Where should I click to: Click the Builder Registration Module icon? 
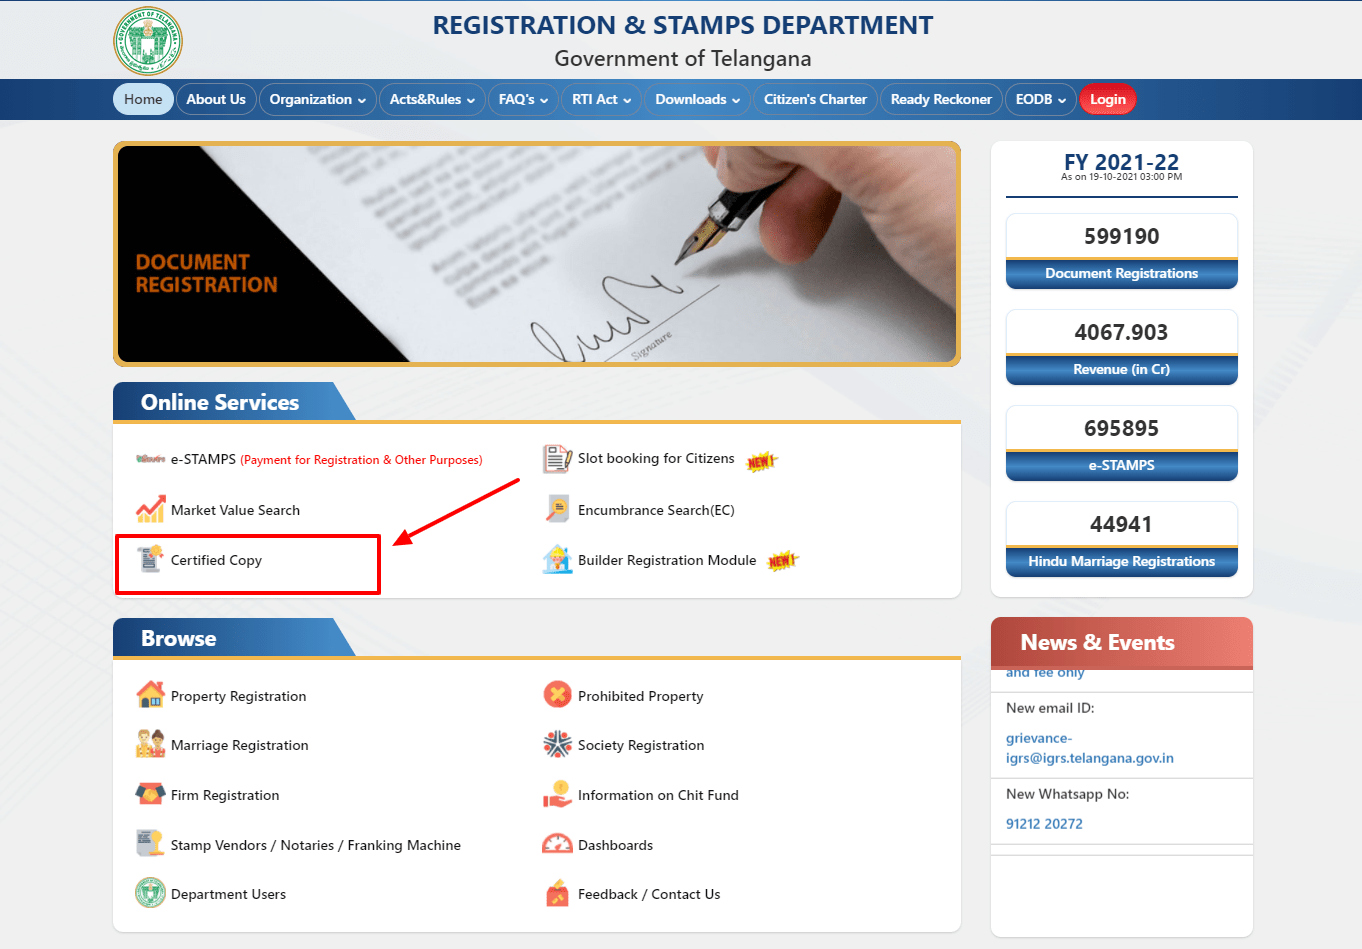point(557,559)
